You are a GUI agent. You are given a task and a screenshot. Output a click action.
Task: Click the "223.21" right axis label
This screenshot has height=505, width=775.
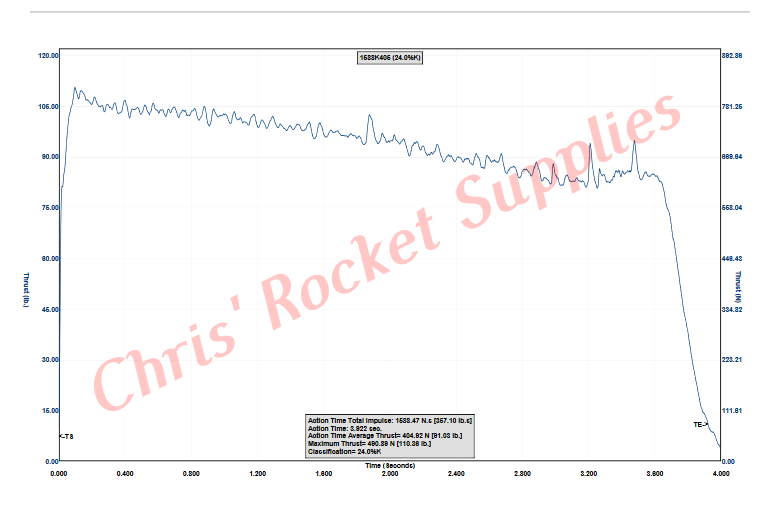point(732,360)
